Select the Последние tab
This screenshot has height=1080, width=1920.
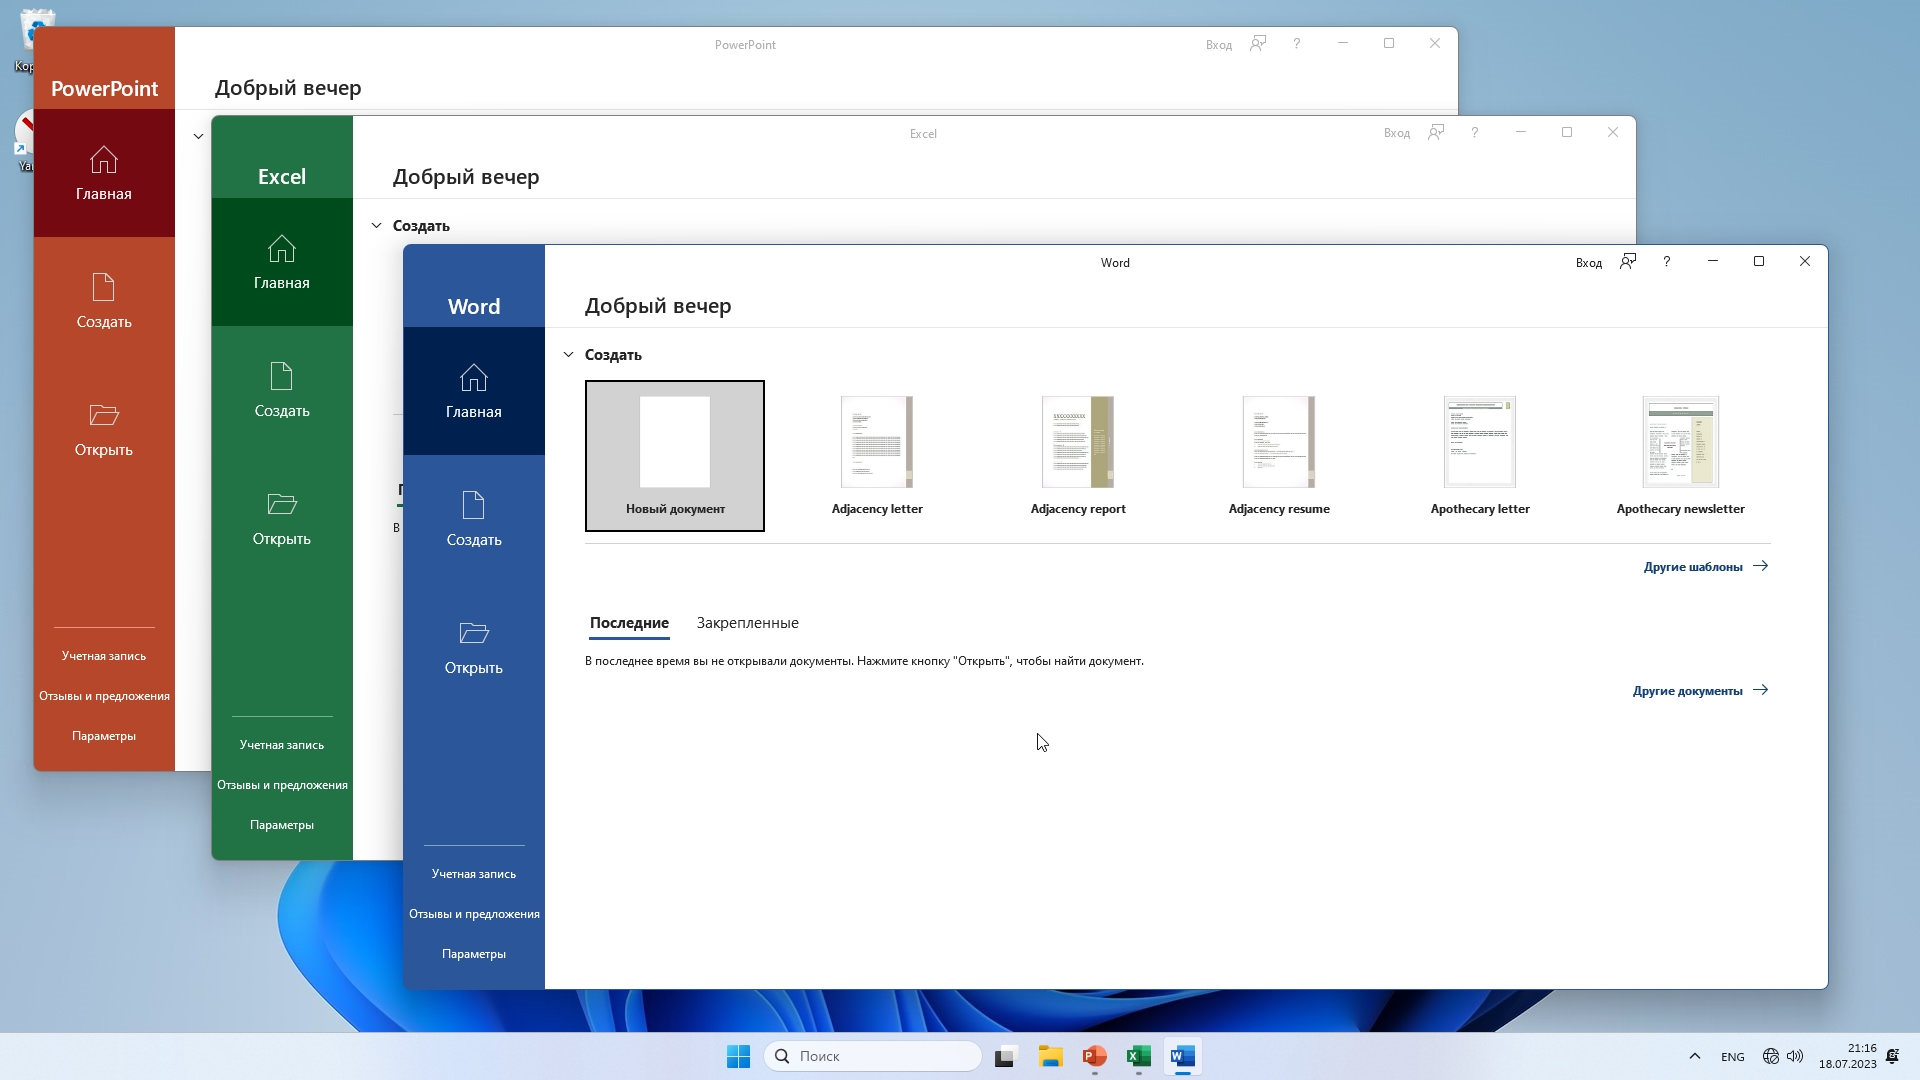[x=629, y=623]
